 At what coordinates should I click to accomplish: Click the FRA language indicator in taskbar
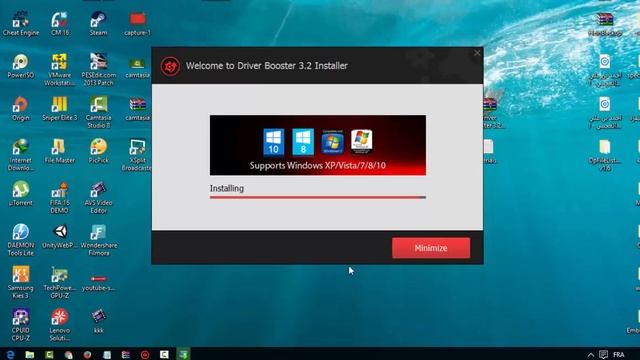pyautogui.click(x=619, y=355)
